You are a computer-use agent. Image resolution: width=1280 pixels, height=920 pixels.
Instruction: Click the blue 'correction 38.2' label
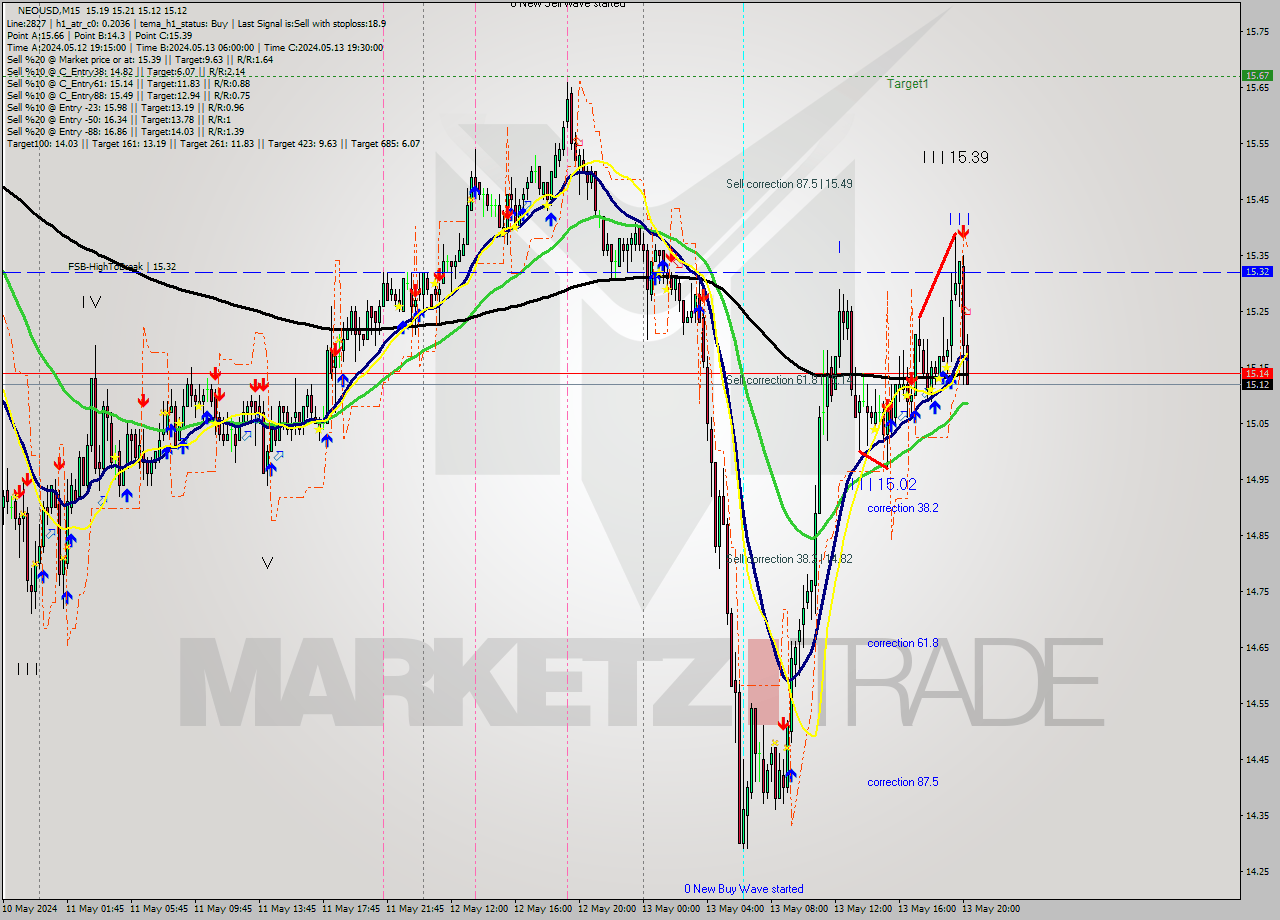pos(903,508)
